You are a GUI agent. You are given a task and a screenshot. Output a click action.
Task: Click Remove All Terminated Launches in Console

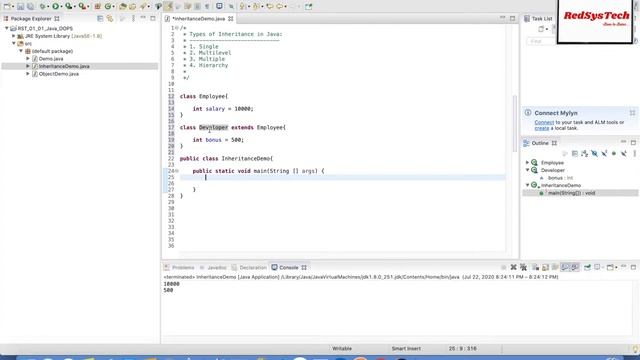(x=524, y=267)
